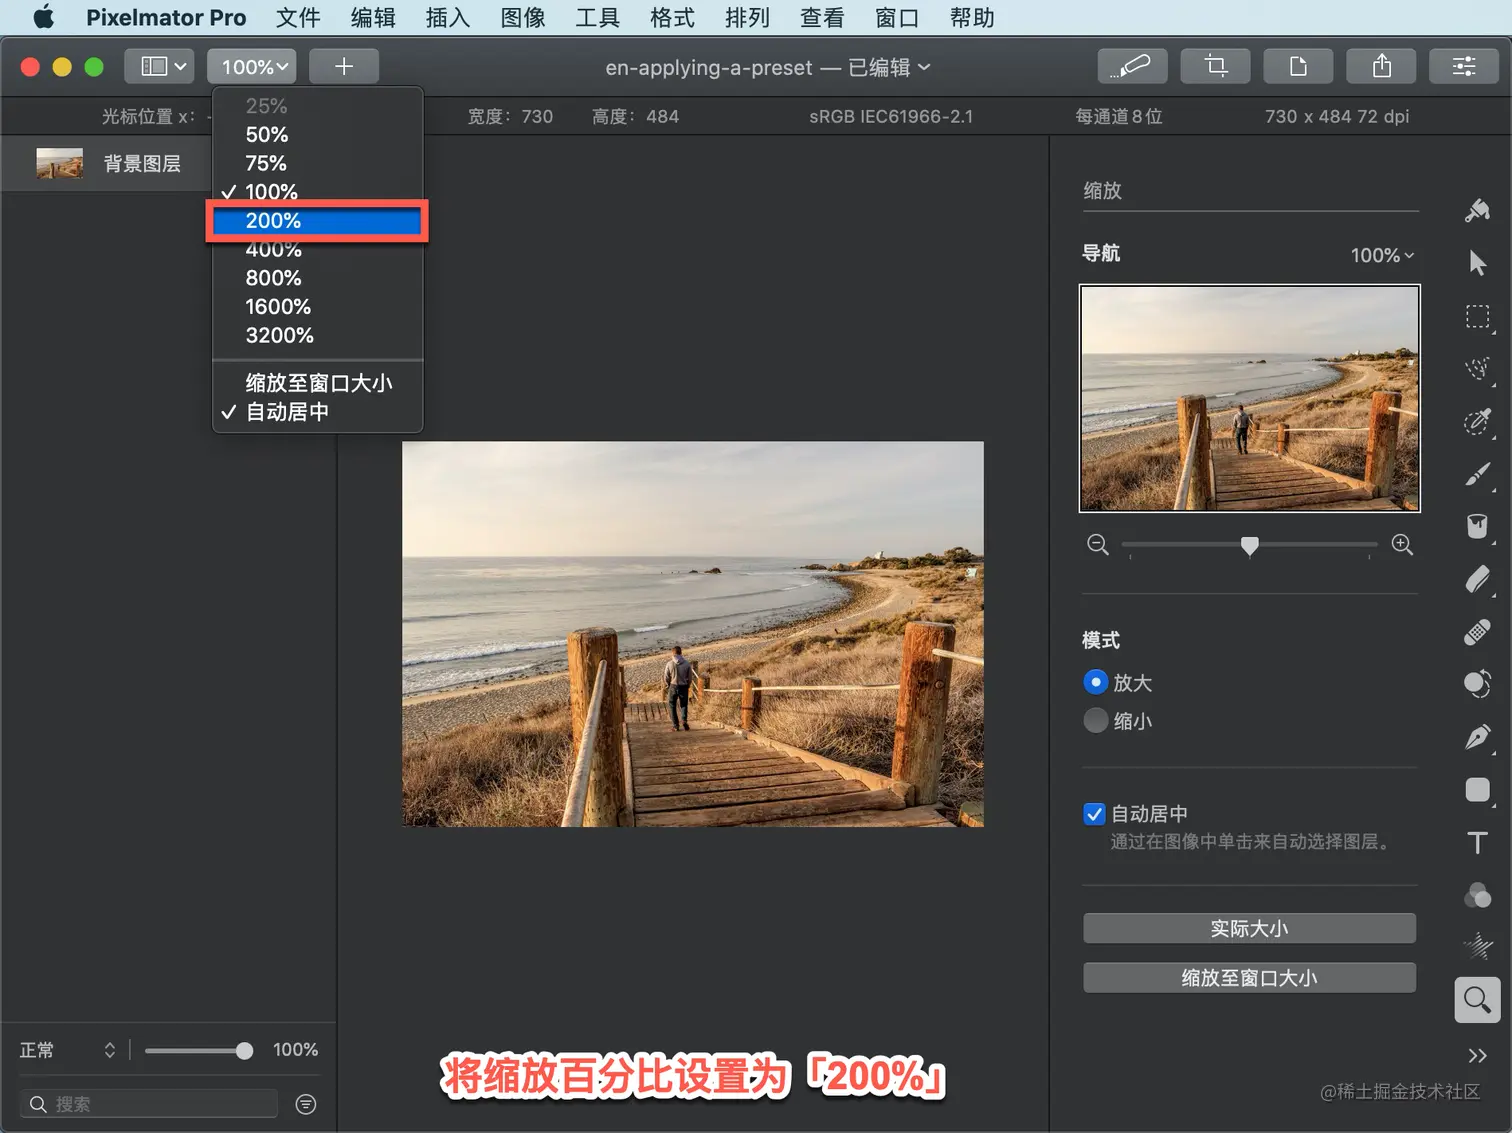Screen dimensions: 1512x1133
Task: Open the navigator 100% zoom dropdown
Action: 1383,255
